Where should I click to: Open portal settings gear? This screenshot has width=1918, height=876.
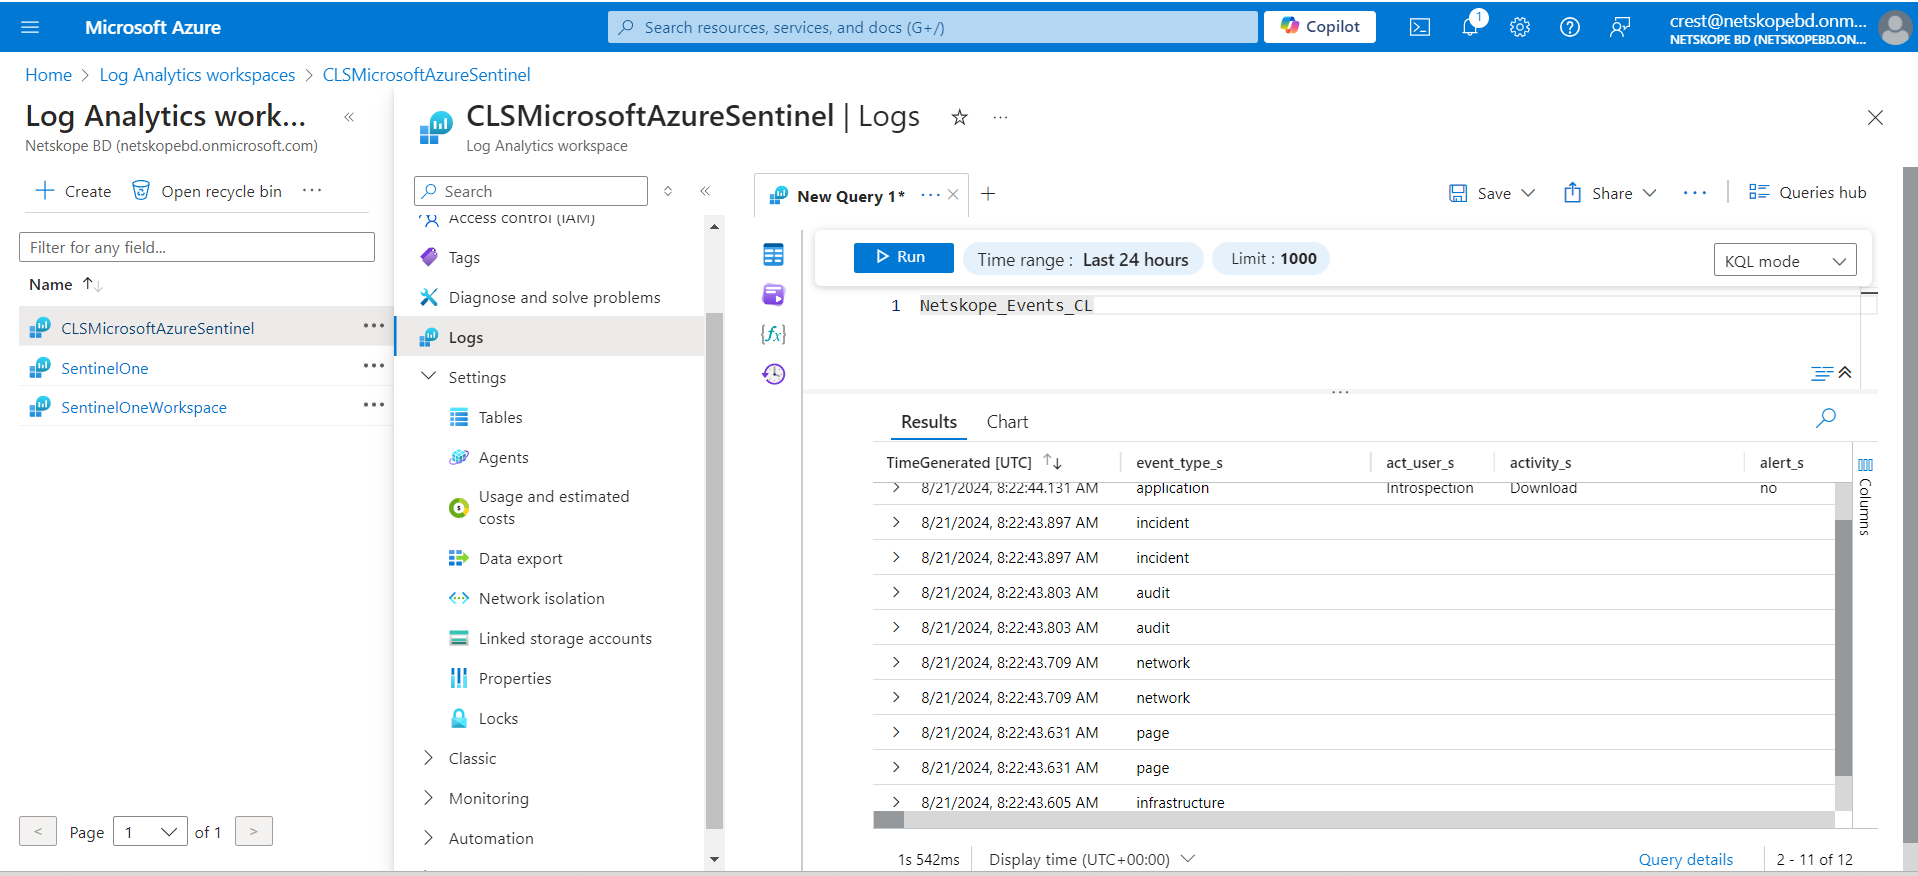pyautogui.click(x=1520, y=27)
